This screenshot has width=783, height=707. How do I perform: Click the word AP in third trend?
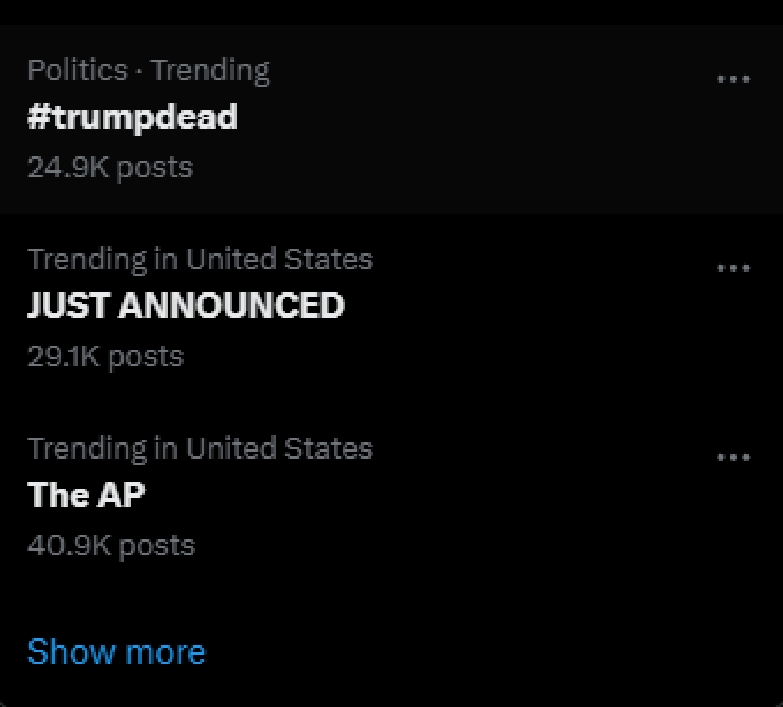(x=120, y=494)
